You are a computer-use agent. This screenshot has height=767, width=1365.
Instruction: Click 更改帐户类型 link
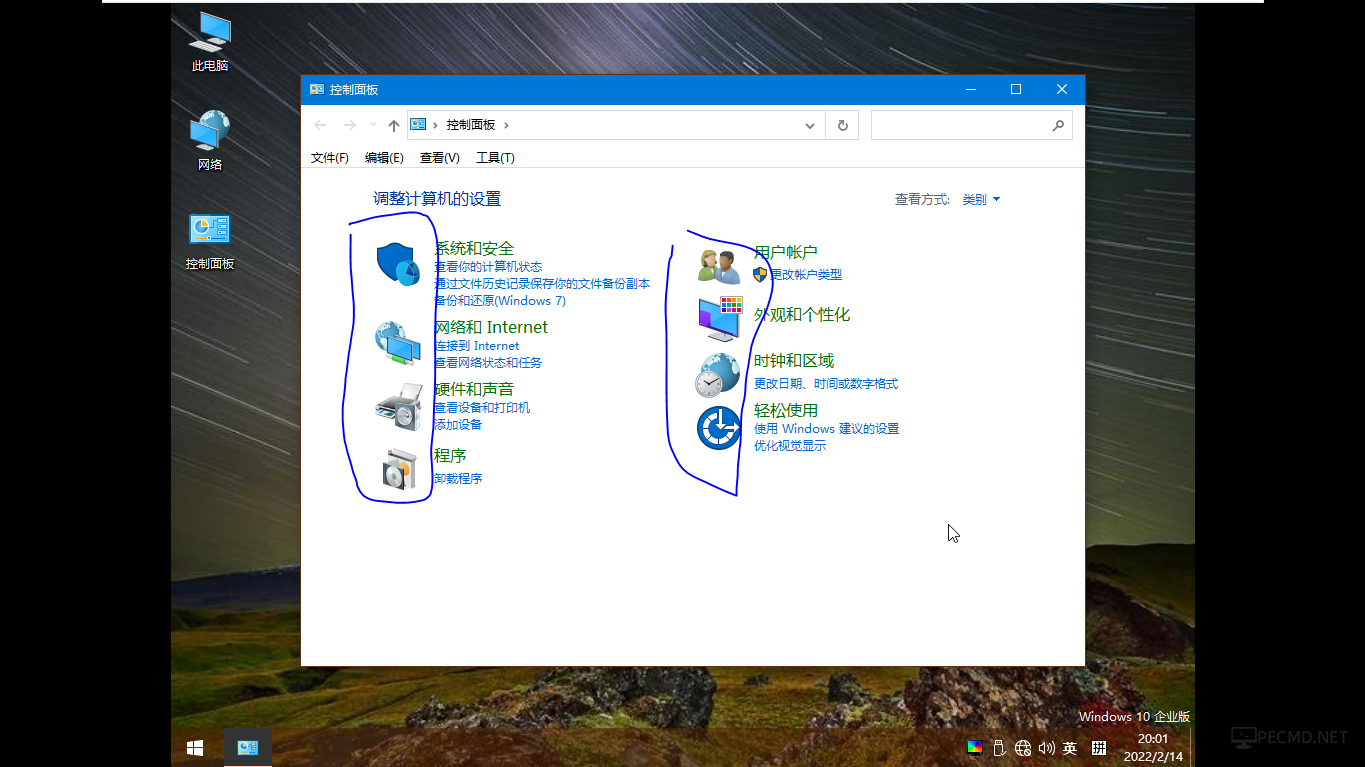click(x=806, y=275)
